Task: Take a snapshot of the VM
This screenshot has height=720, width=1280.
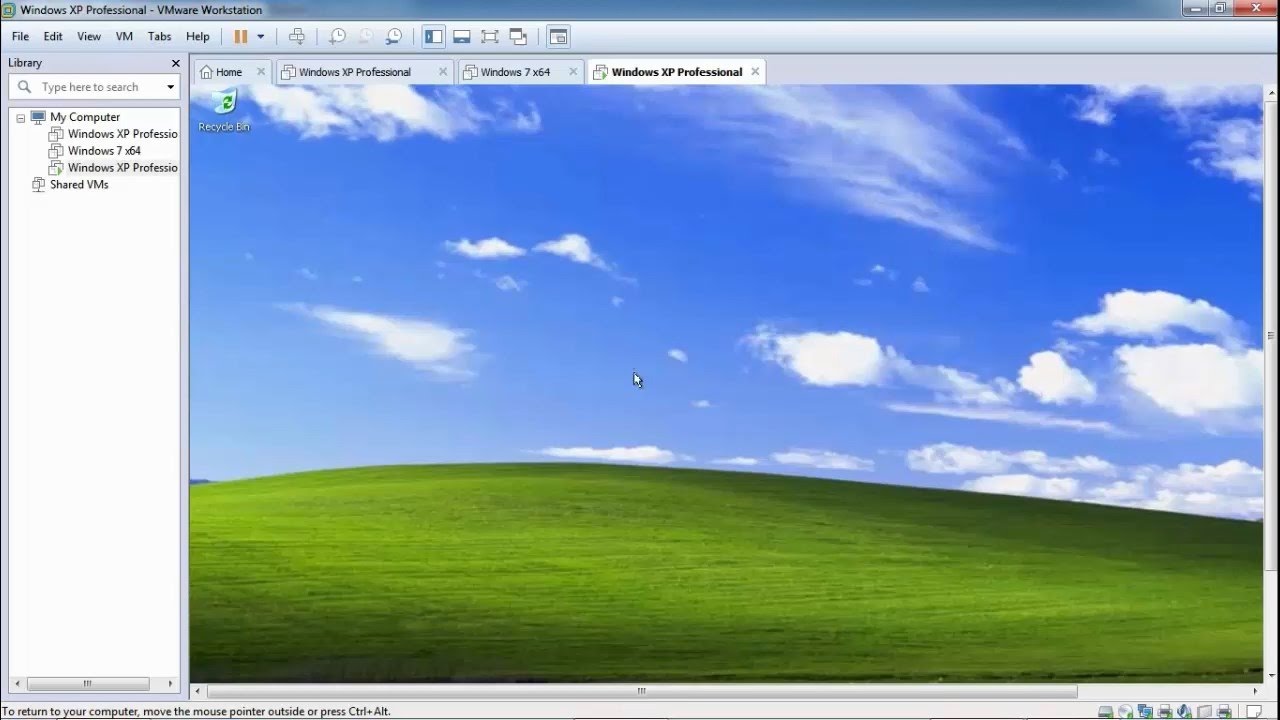Action: [x=338, y=36]
